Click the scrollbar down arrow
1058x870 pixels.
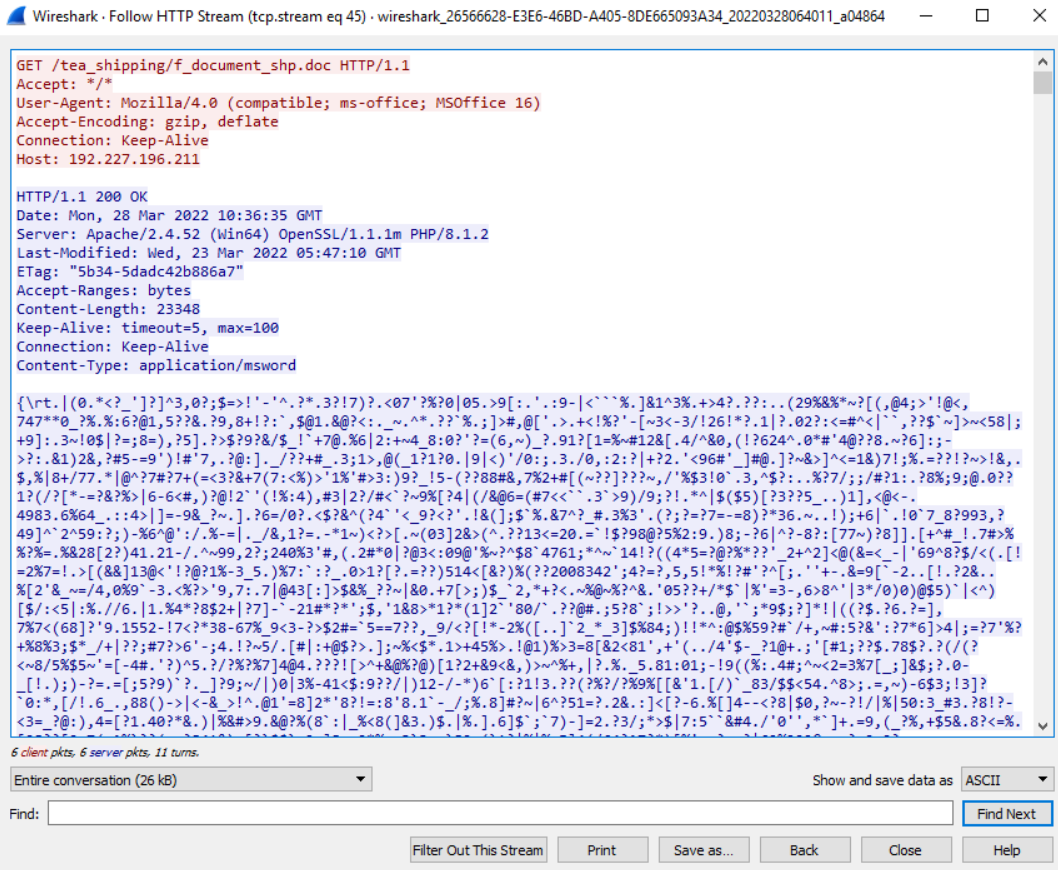[1042, 726]
